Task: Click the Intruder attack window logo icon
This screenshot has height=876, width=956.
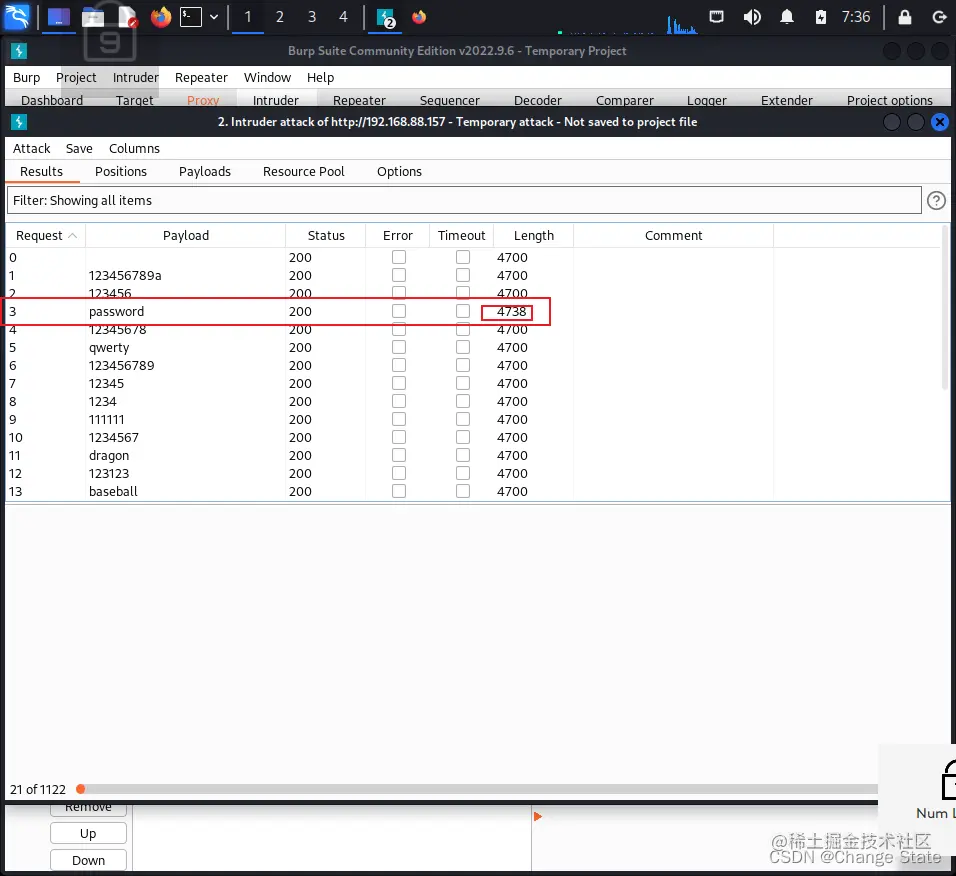Action: click(x=19, y=122)
